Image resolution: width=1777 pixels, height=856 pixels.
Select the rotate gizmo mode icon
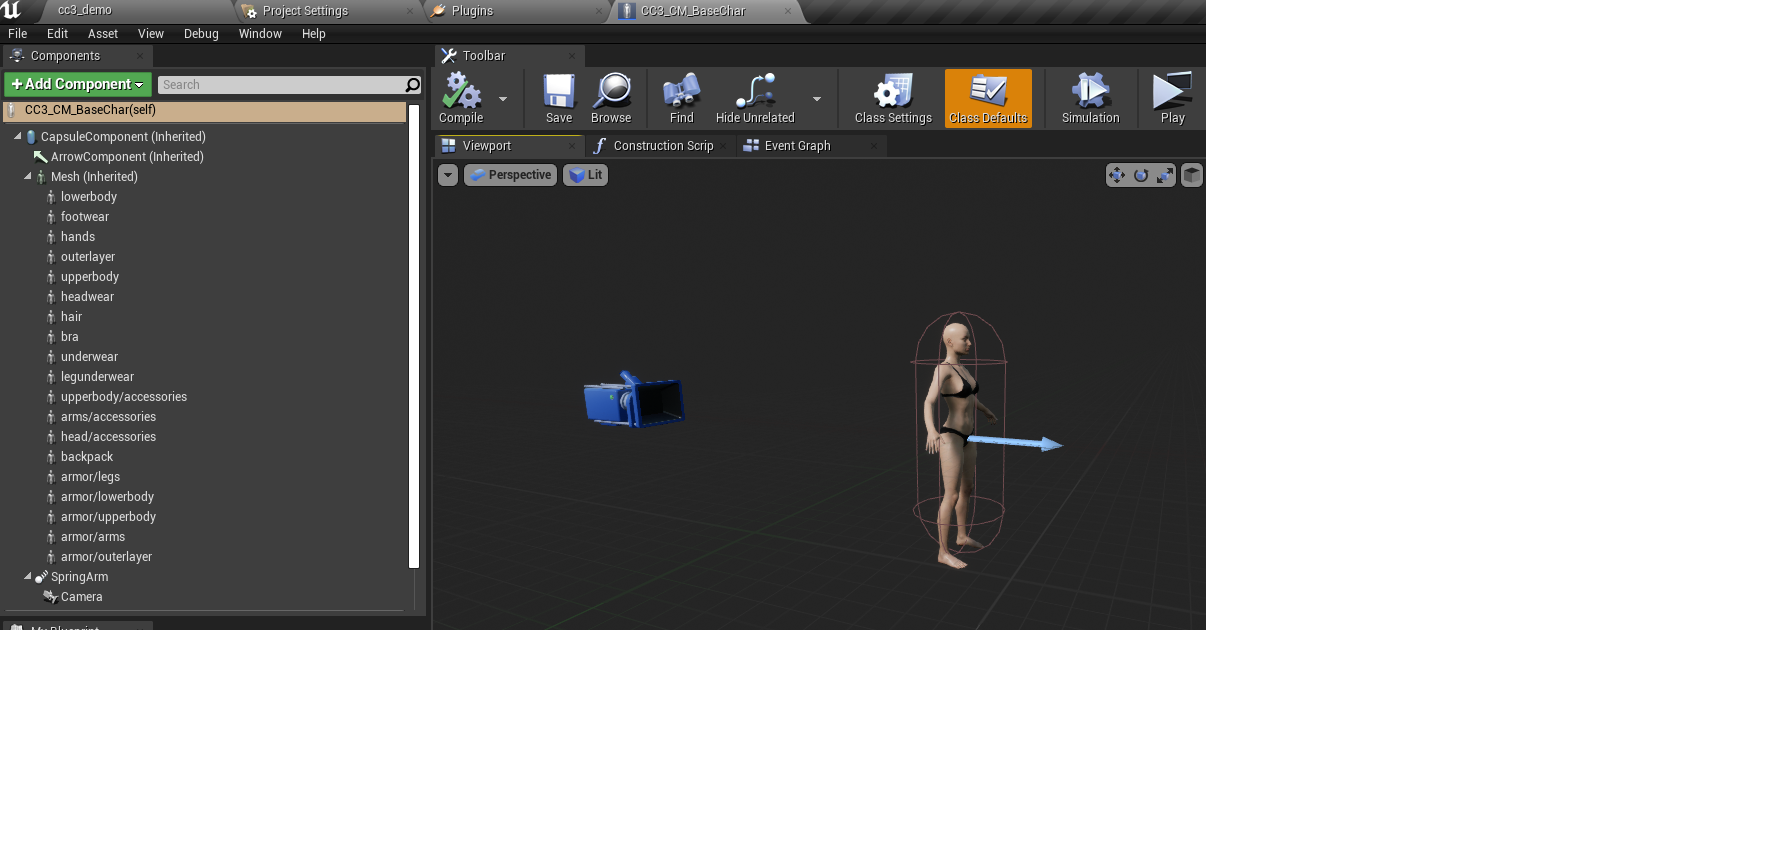(x=1141, y=175)
